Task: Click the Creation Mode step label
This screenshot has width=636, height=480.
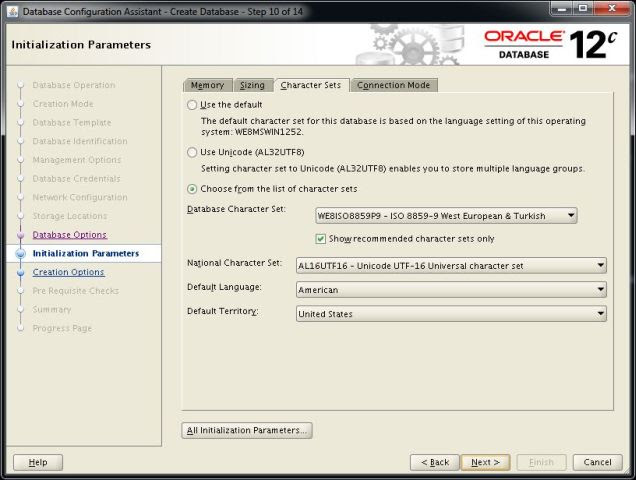Action: point(63,104)
